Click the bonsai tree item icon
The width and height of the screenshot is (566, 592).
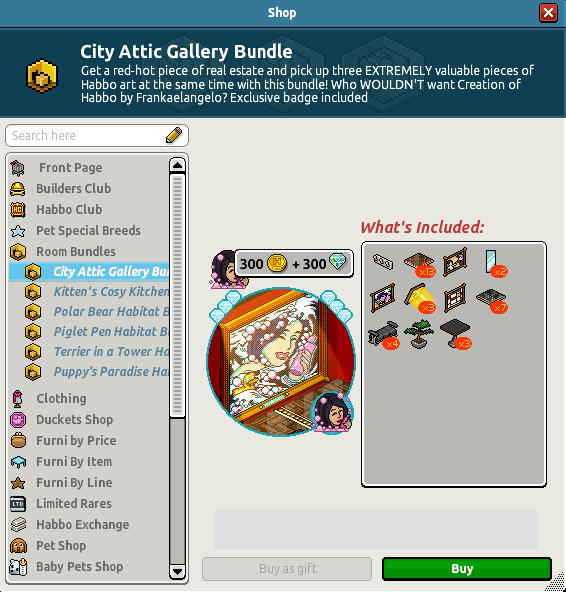(419, 334)
